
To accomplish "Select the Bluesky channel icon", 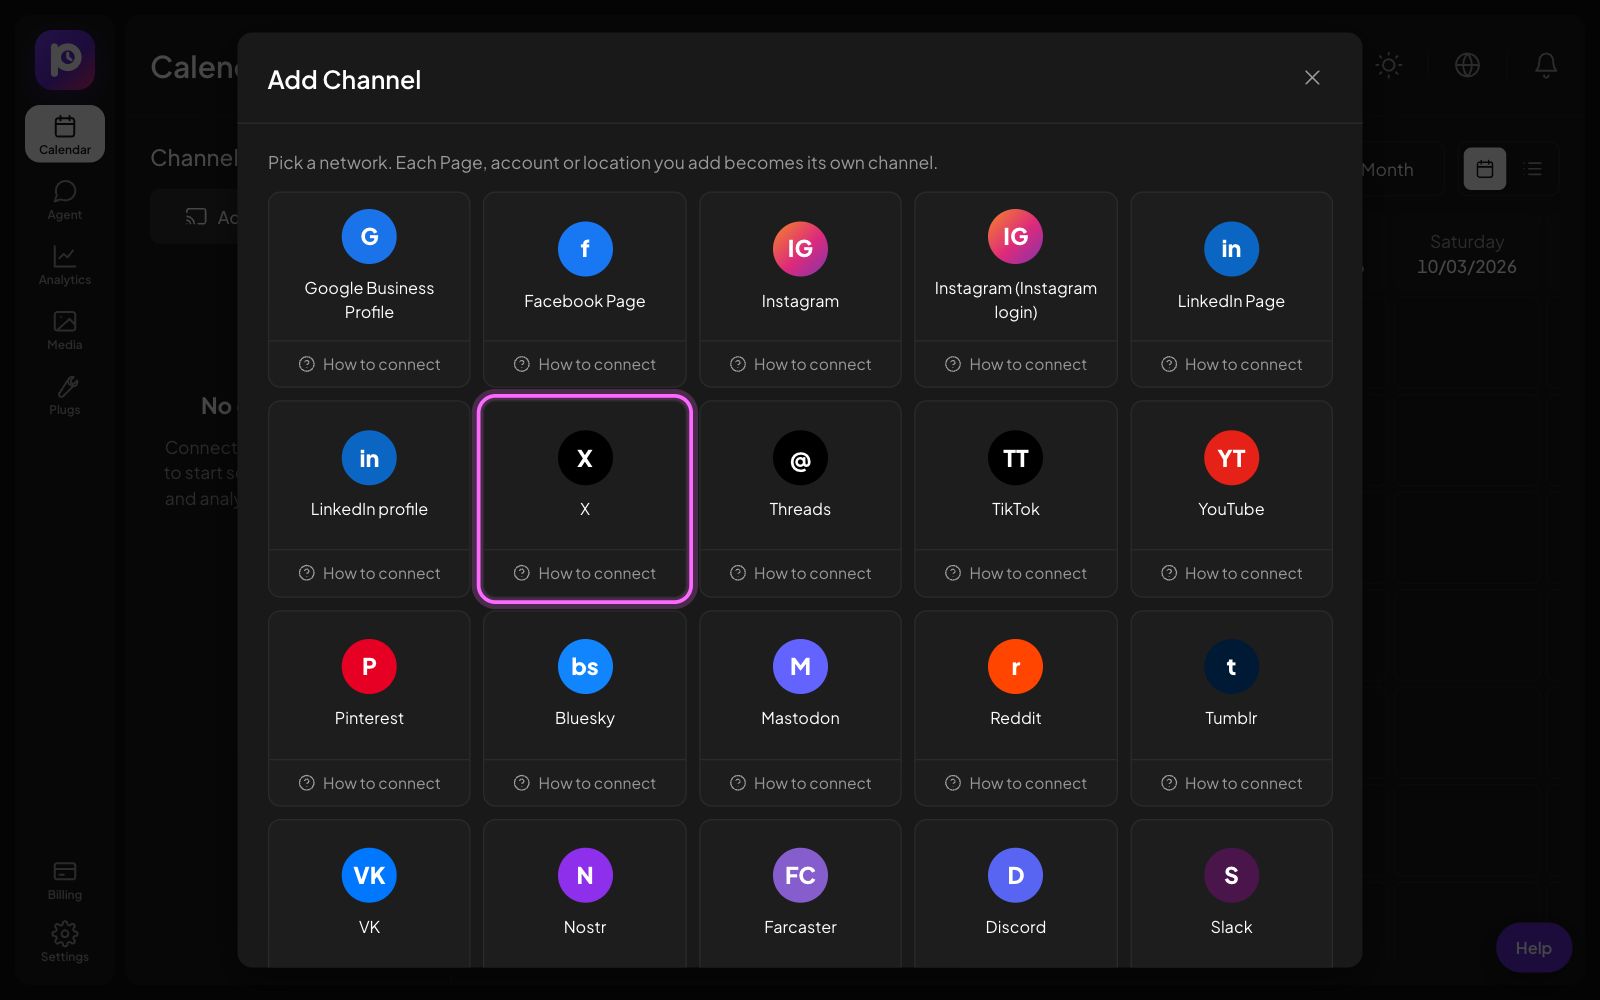I will tap(585, 667).
